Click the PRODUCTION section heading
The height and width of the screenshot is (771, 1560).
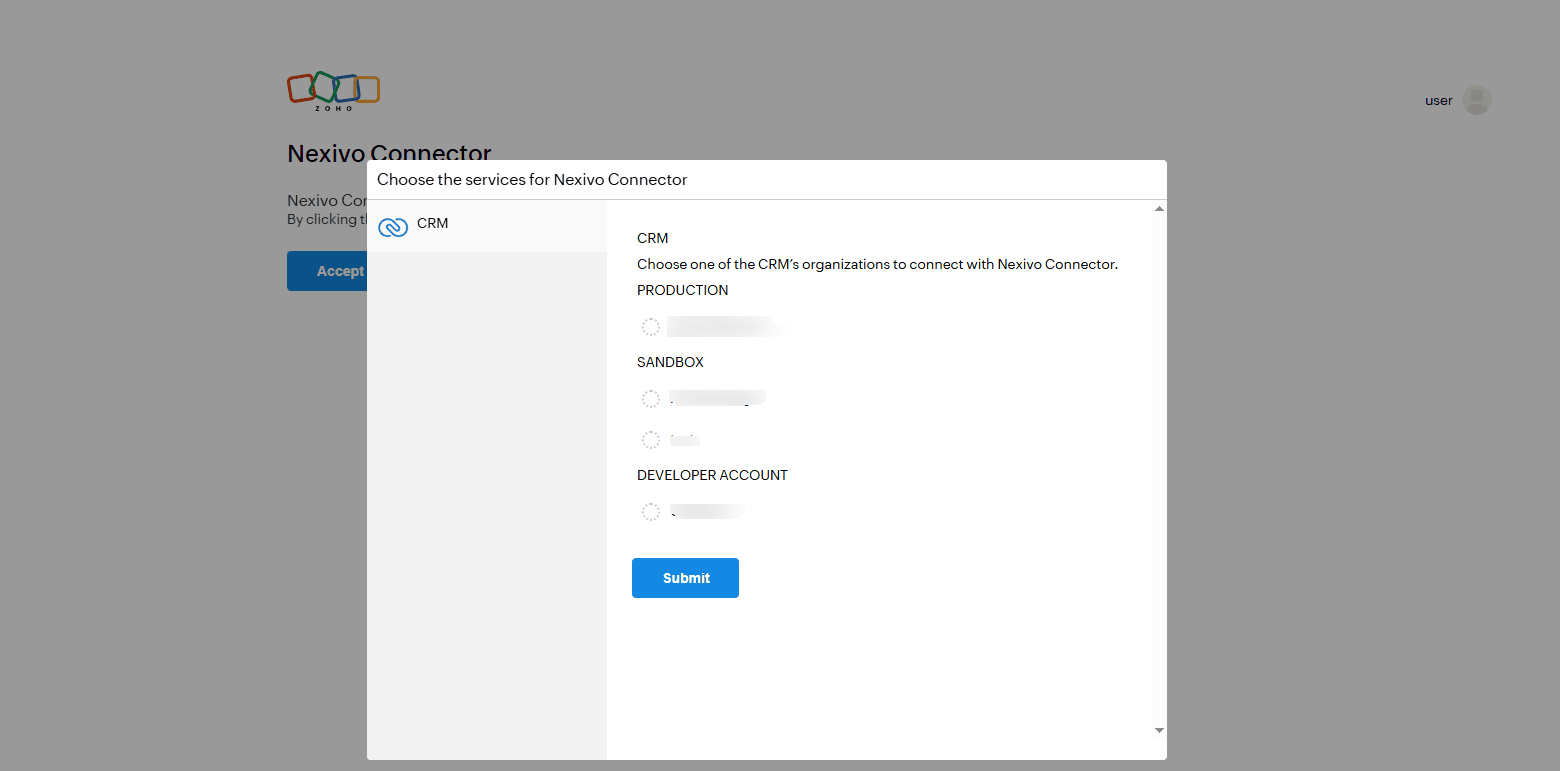(683, 290)
